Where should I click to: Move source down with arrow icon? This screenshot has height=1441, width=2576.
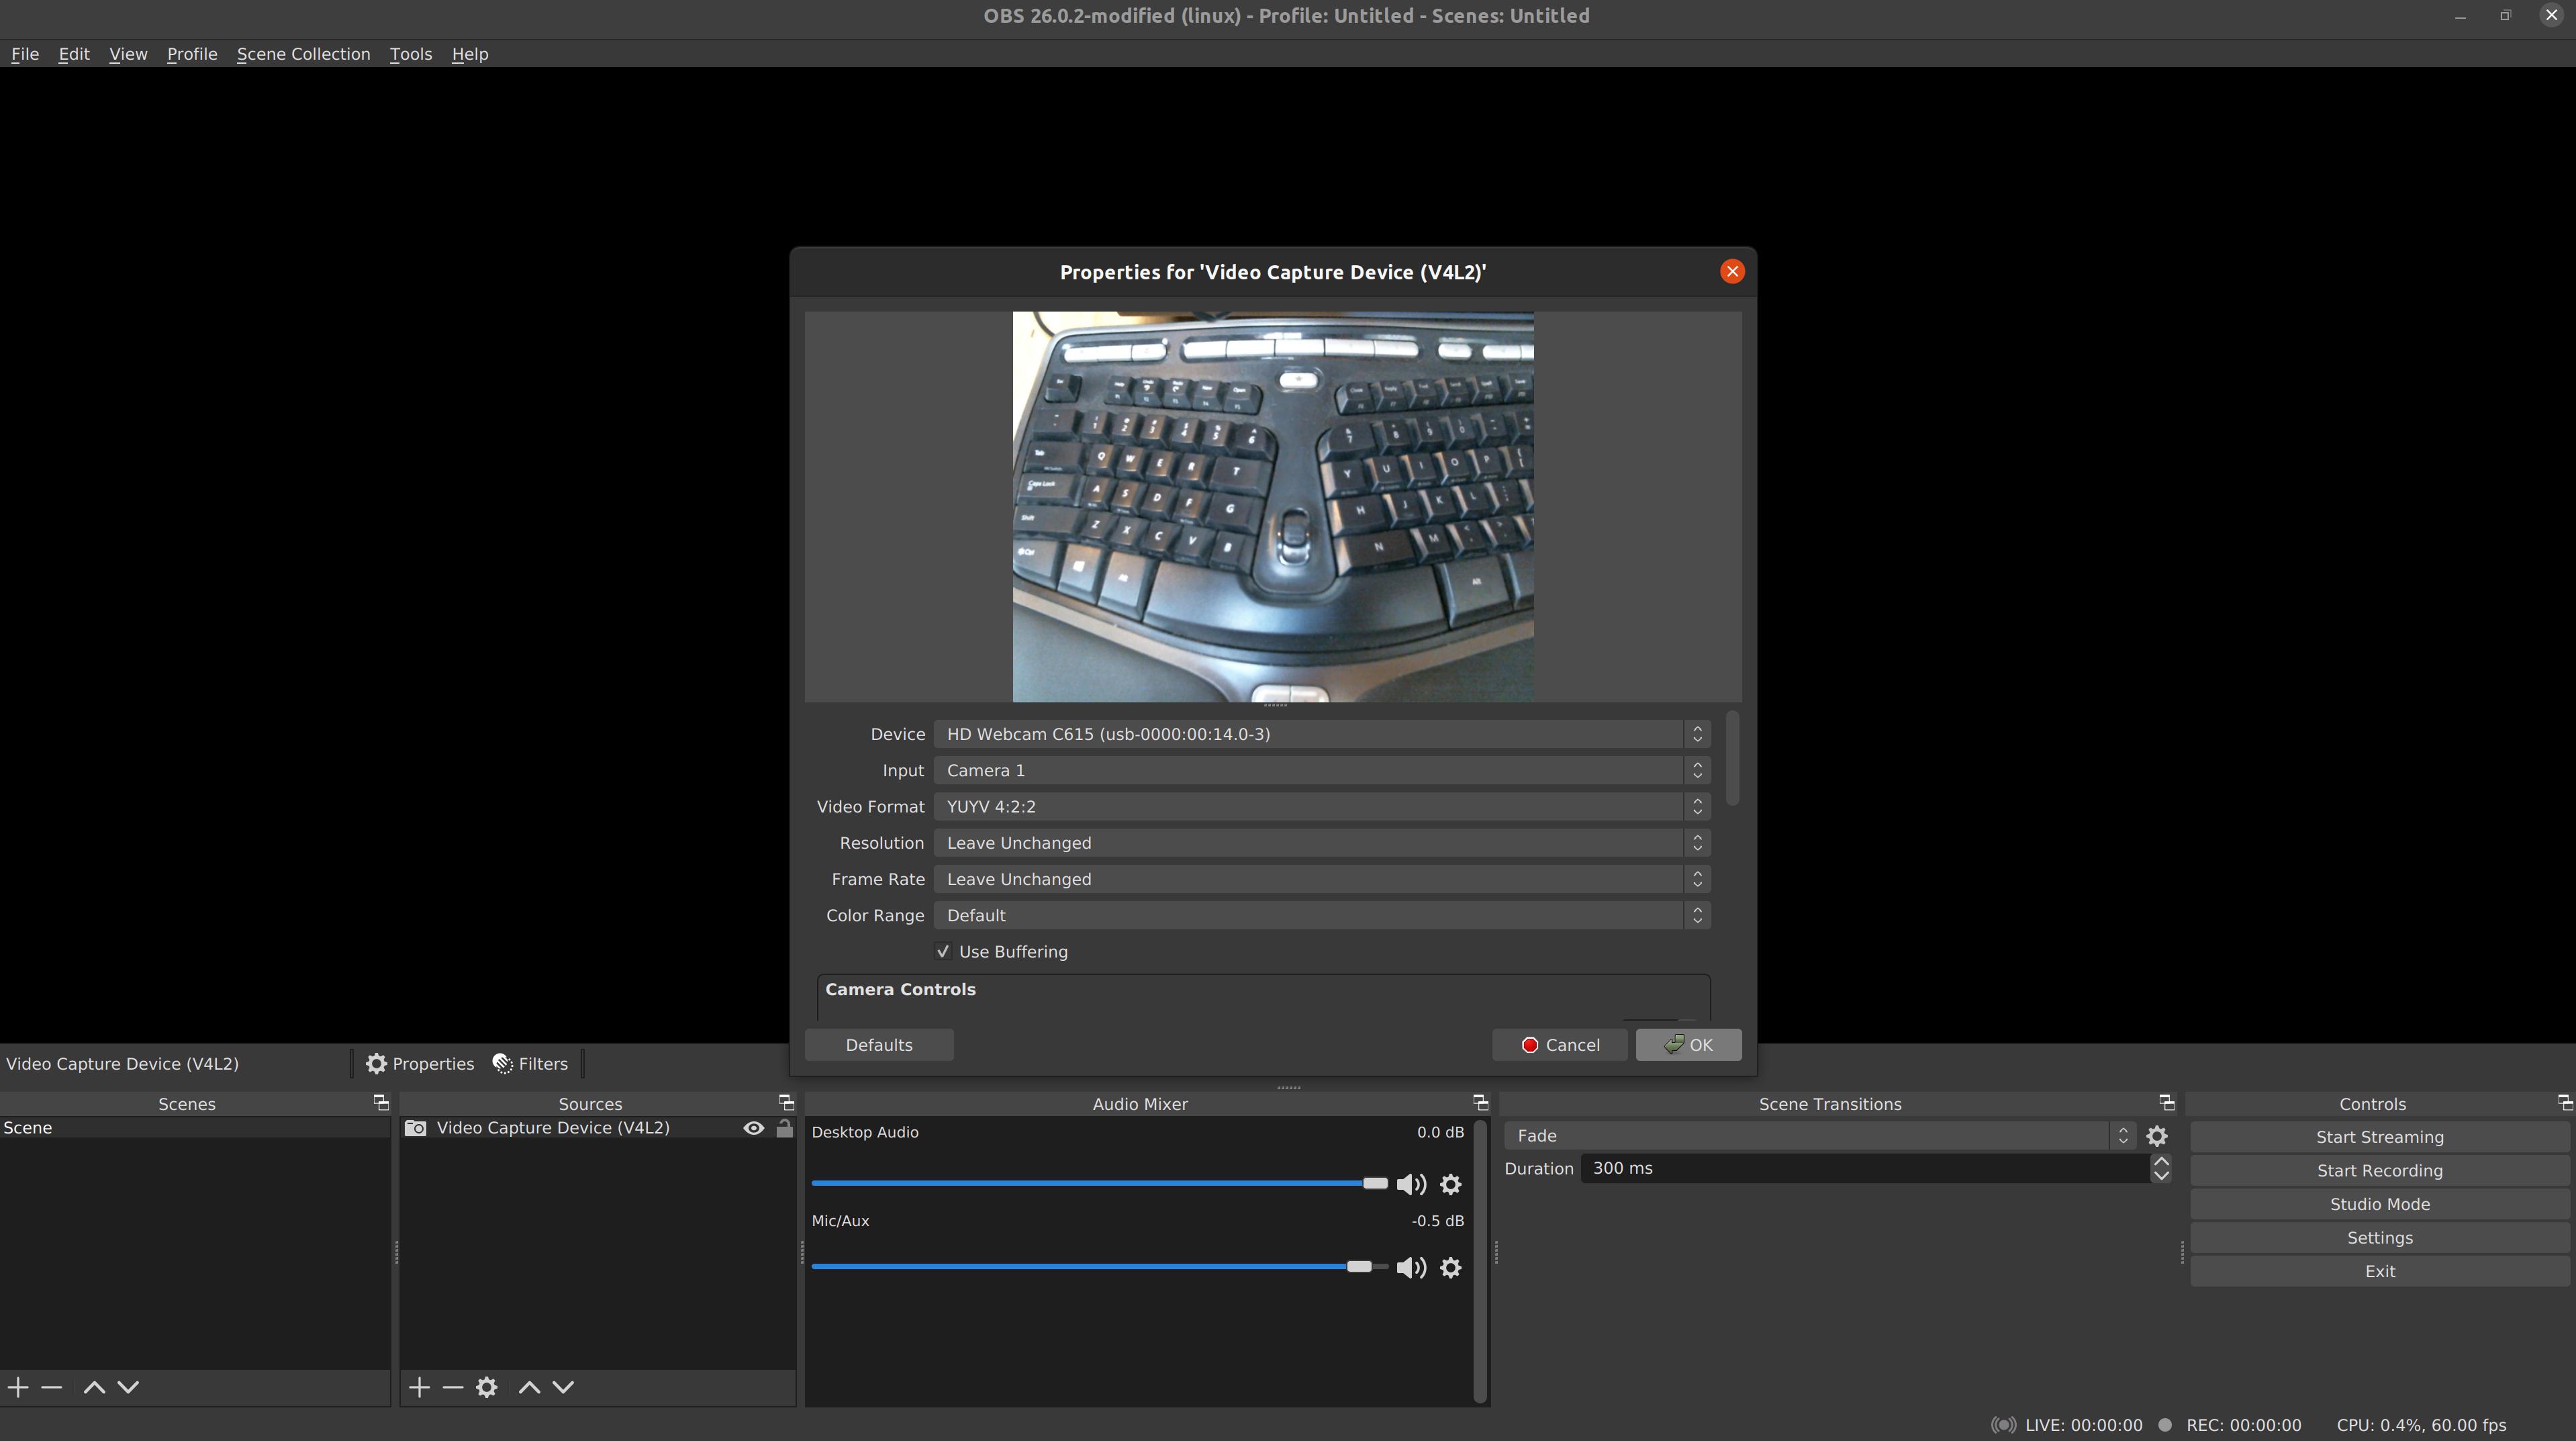coord(563,1387)
